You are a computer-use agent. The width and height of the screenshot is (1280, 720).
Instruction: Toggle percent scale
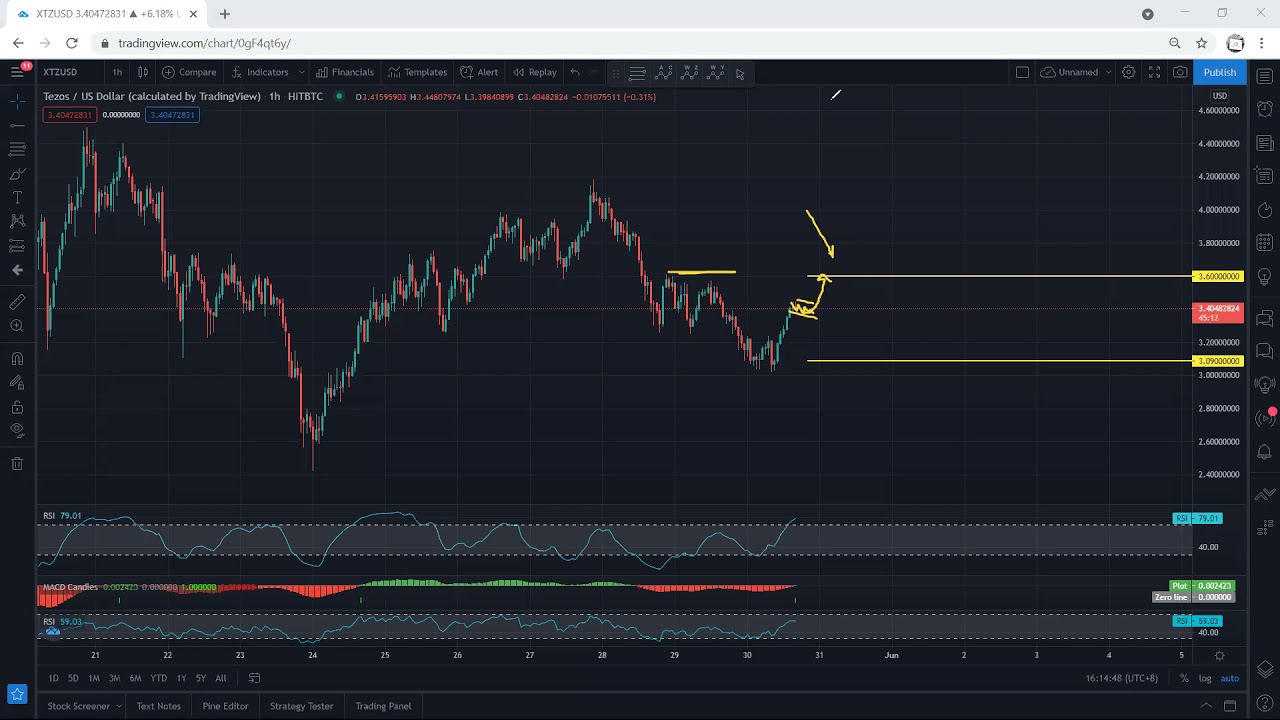(1184, 678)
